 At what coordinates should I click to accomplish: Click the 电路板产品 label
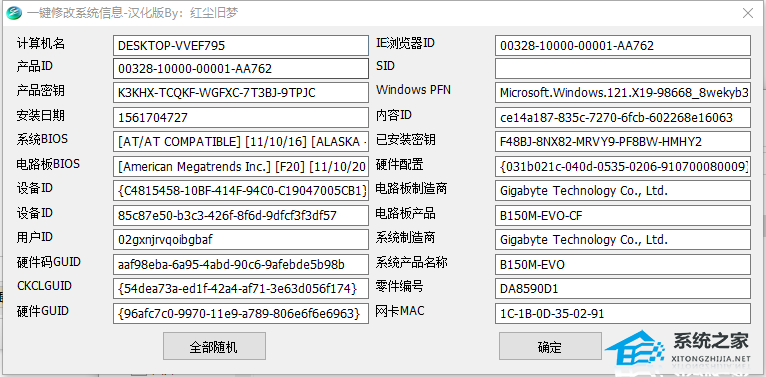click(x=405, y=213)
